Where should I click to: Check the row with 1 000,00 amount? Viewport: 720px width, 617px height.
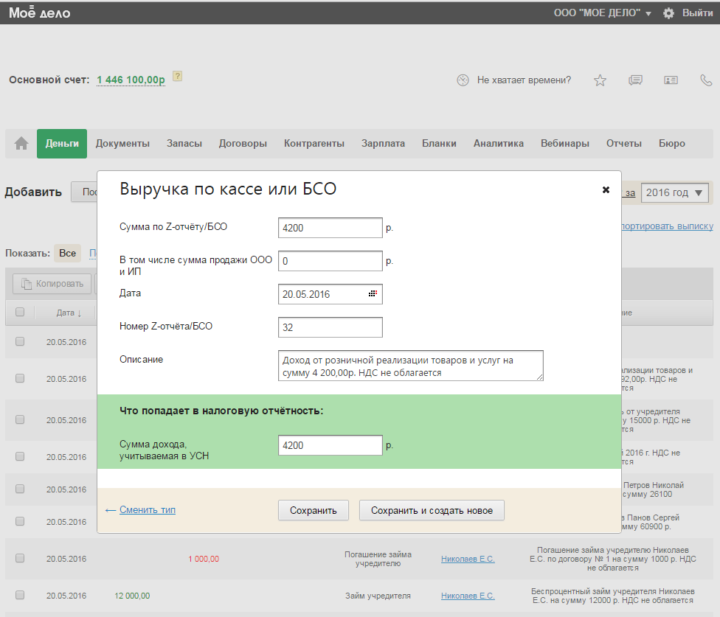tap(19, 558)
